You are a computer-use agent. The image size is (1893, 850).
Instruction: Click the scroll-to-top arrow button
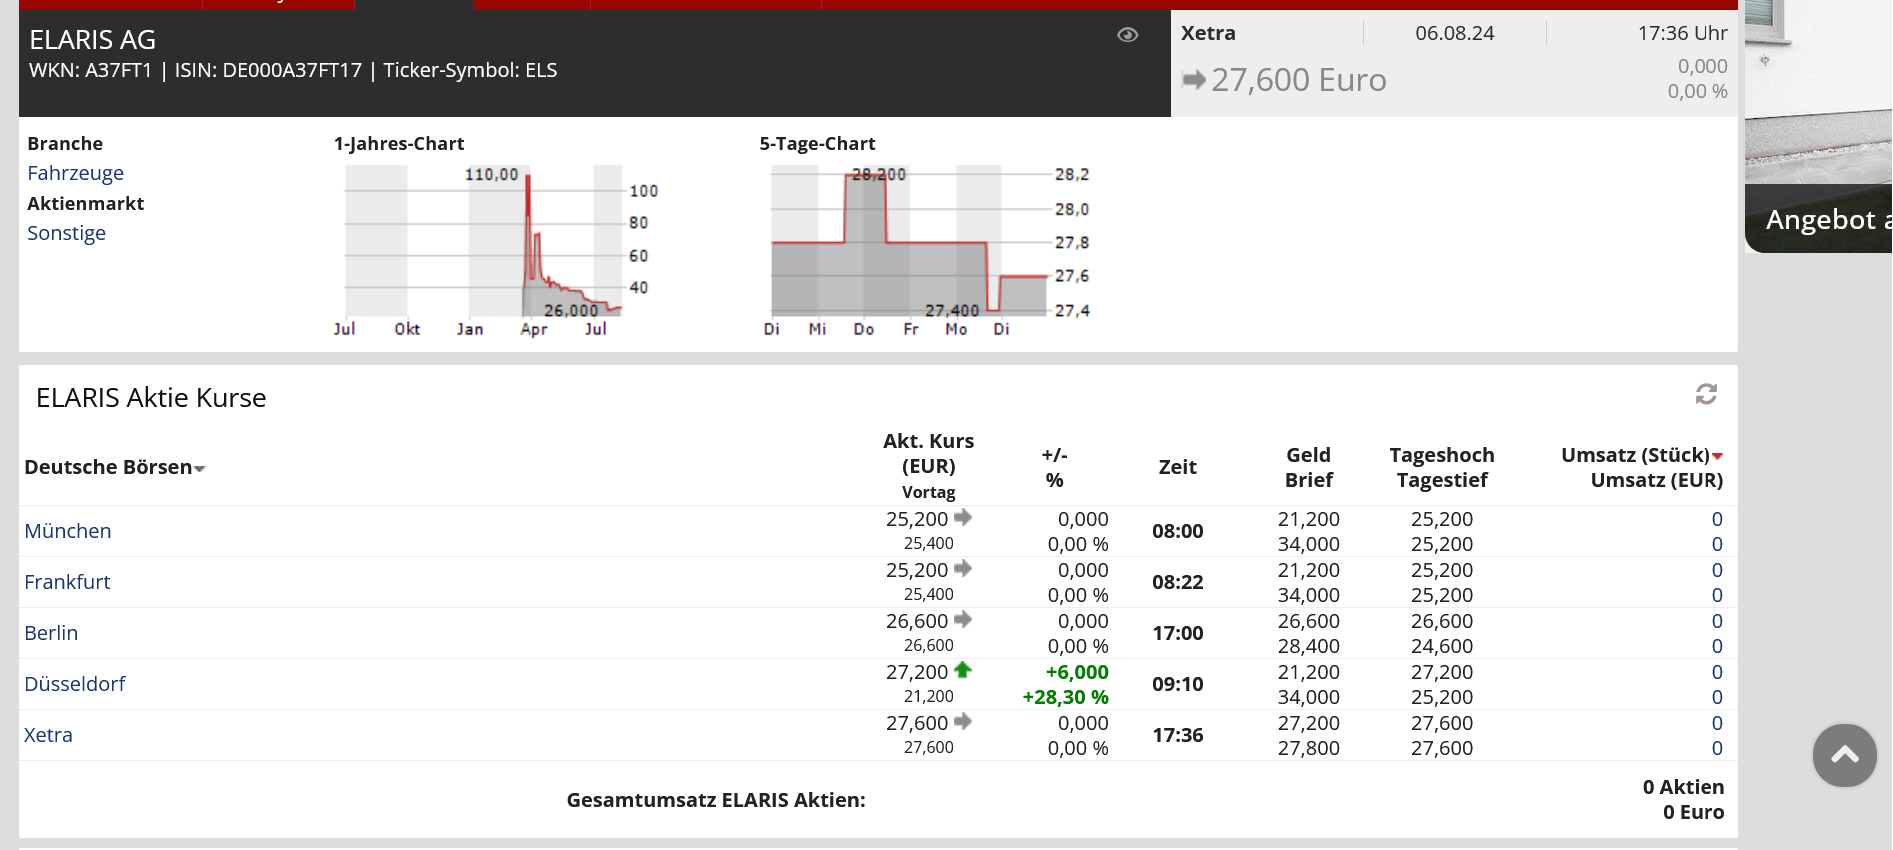(1844, 755)
